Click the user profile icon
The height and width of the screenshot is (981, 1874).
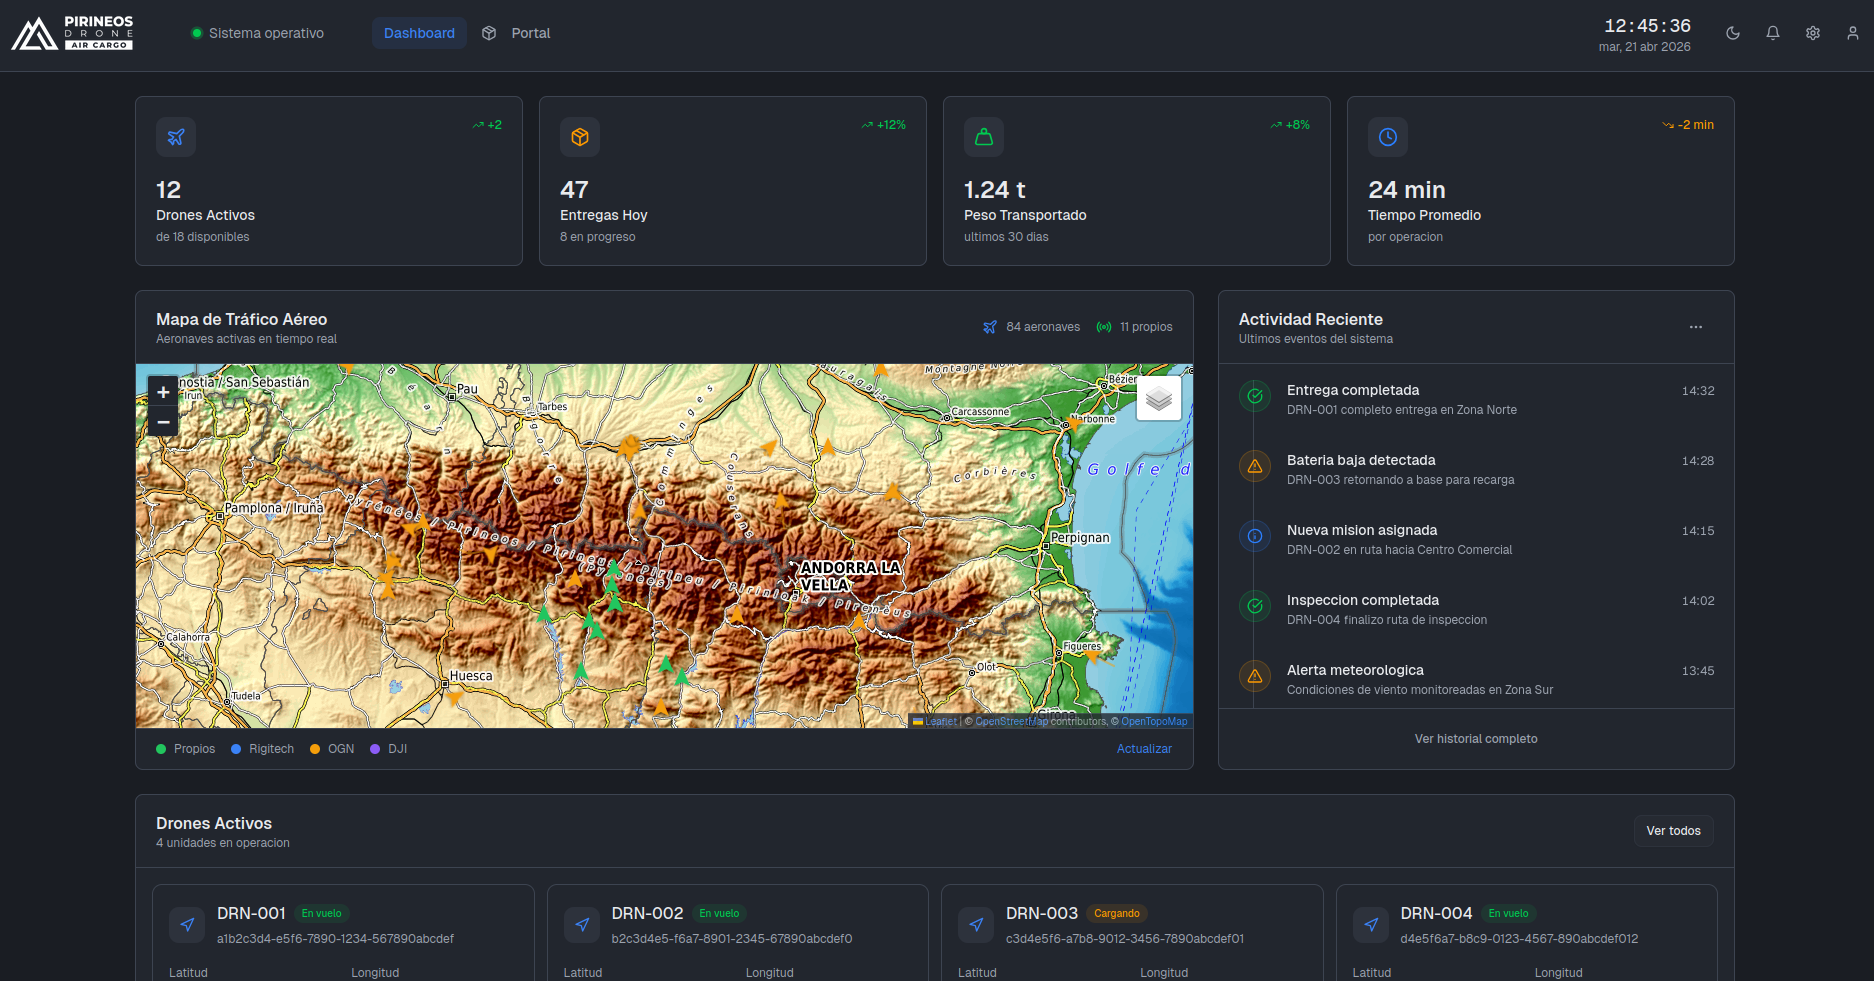(x=1853, y=33)
